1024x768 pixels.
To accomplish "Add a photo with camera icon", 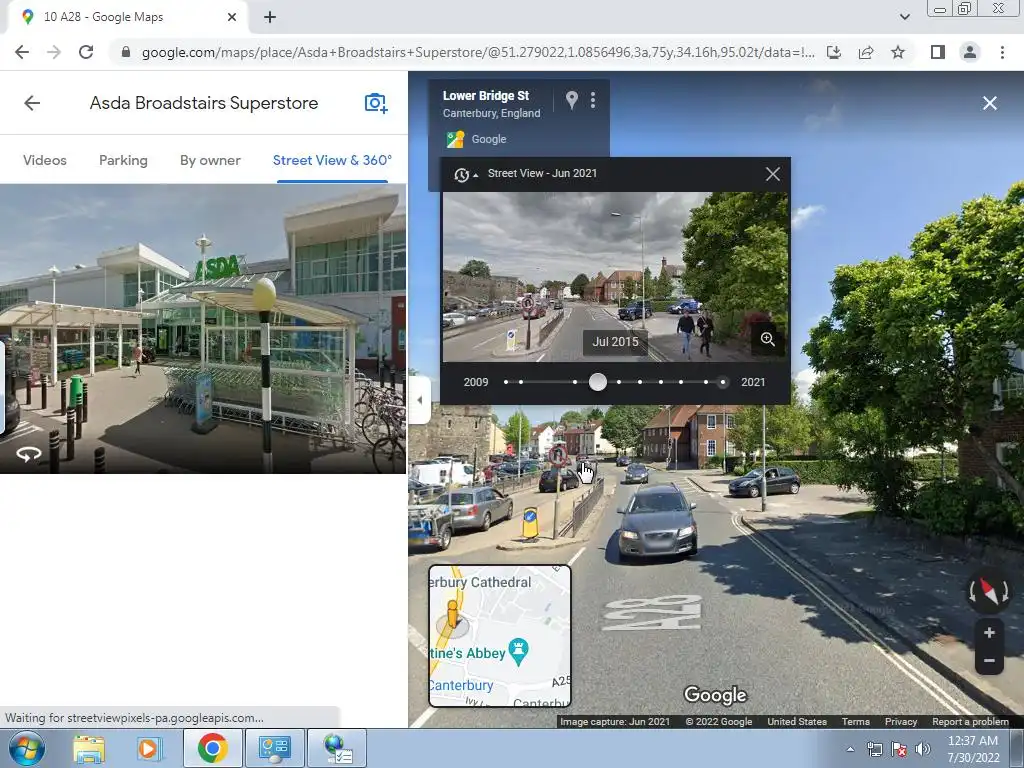I will coord(376,103).
